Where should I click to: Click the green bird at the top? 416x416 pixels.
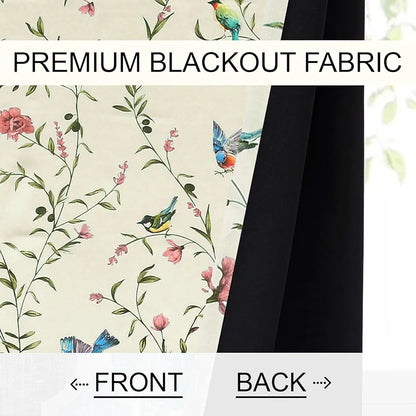coord(226,18)
